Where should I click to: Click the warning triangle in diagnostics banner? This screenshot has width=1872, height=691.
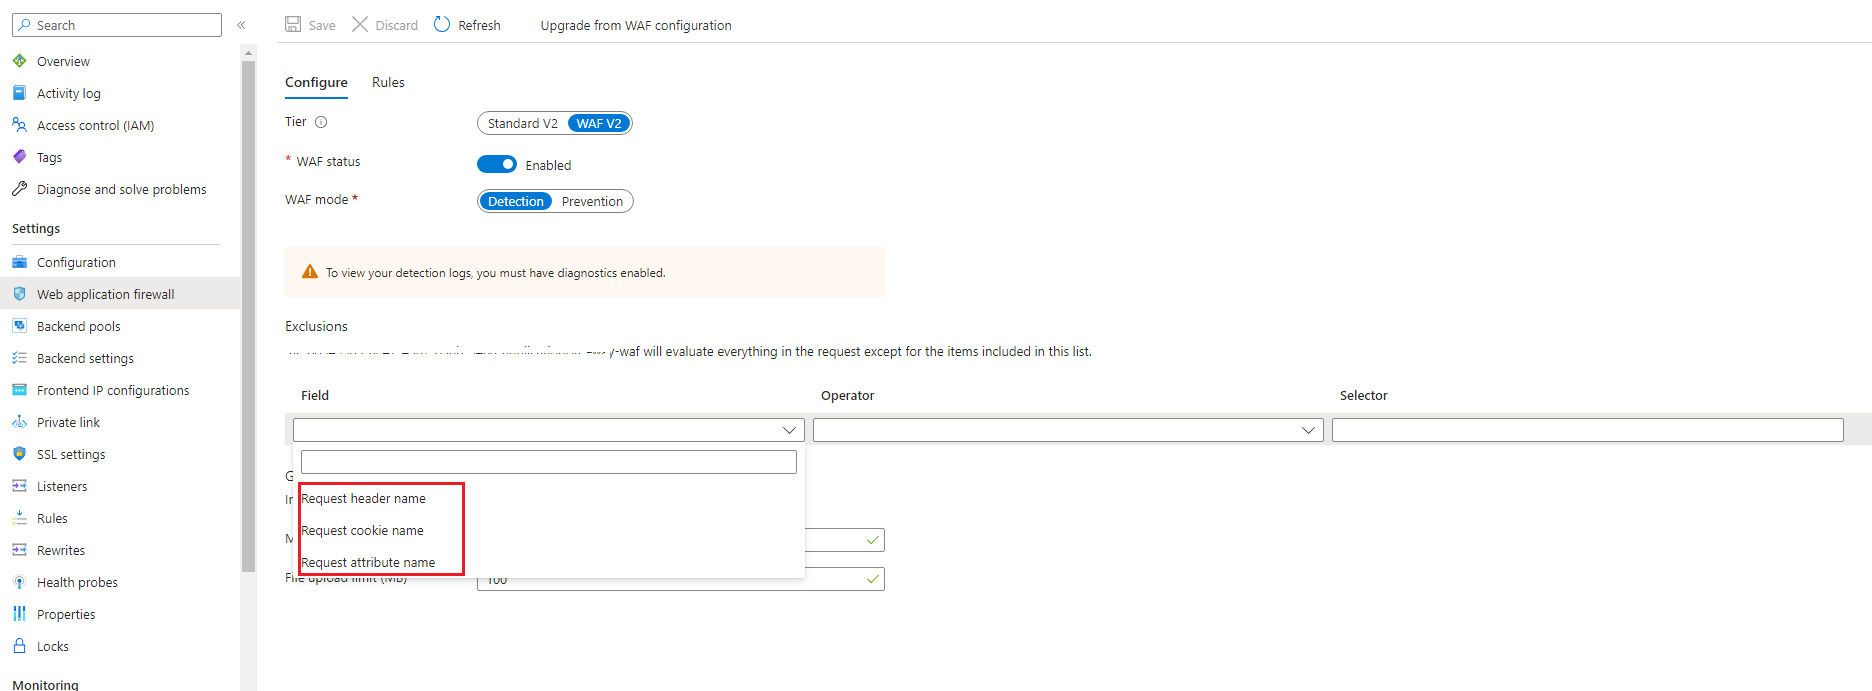310,272
